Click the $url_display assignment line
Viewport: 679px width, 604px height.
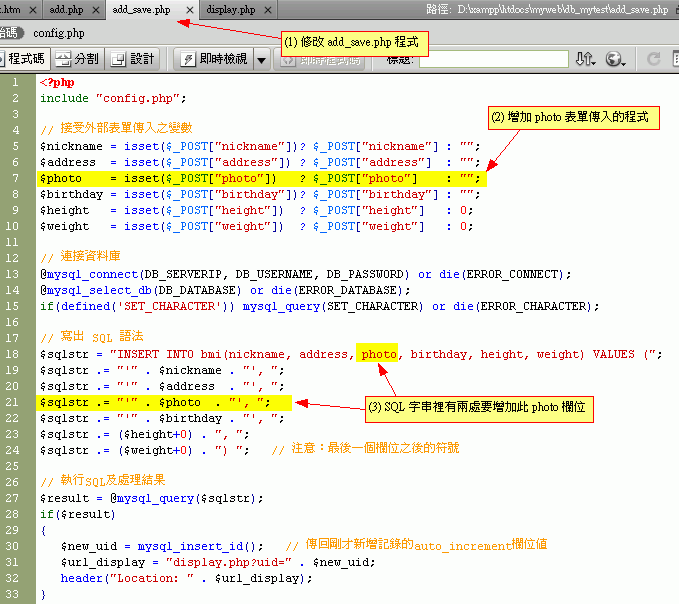218,563
